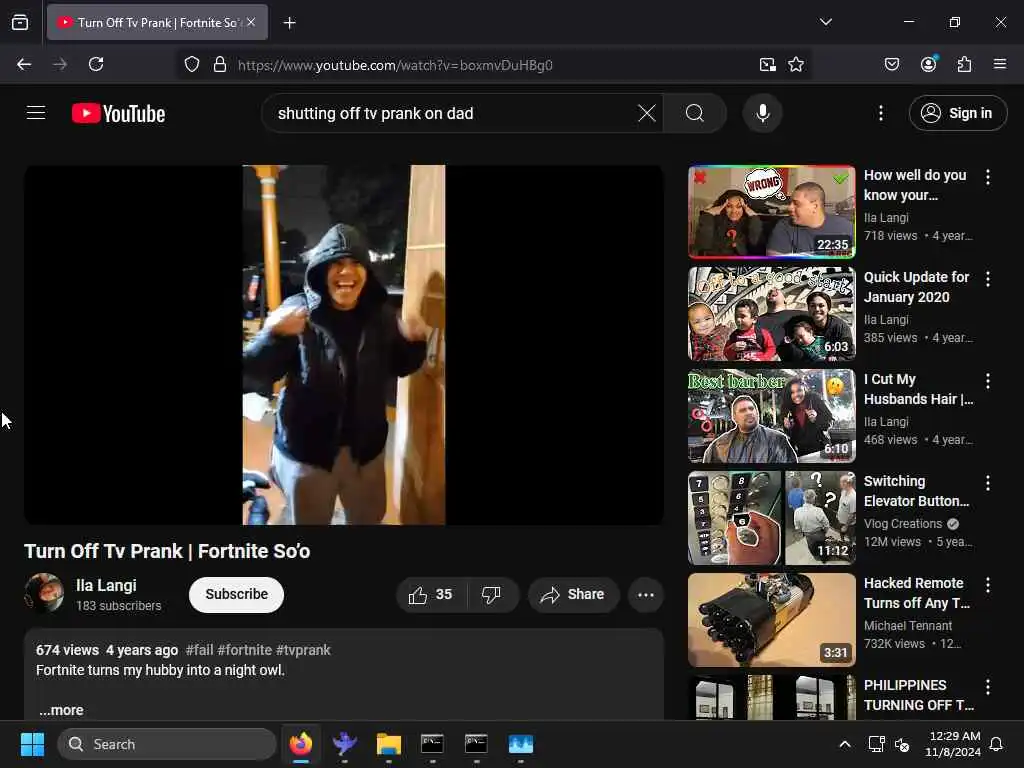The height and width of the screenshot is (768, 1024).
Task: Open 'How well do you know your' thumbnail
Action: (x=771, y=212)
